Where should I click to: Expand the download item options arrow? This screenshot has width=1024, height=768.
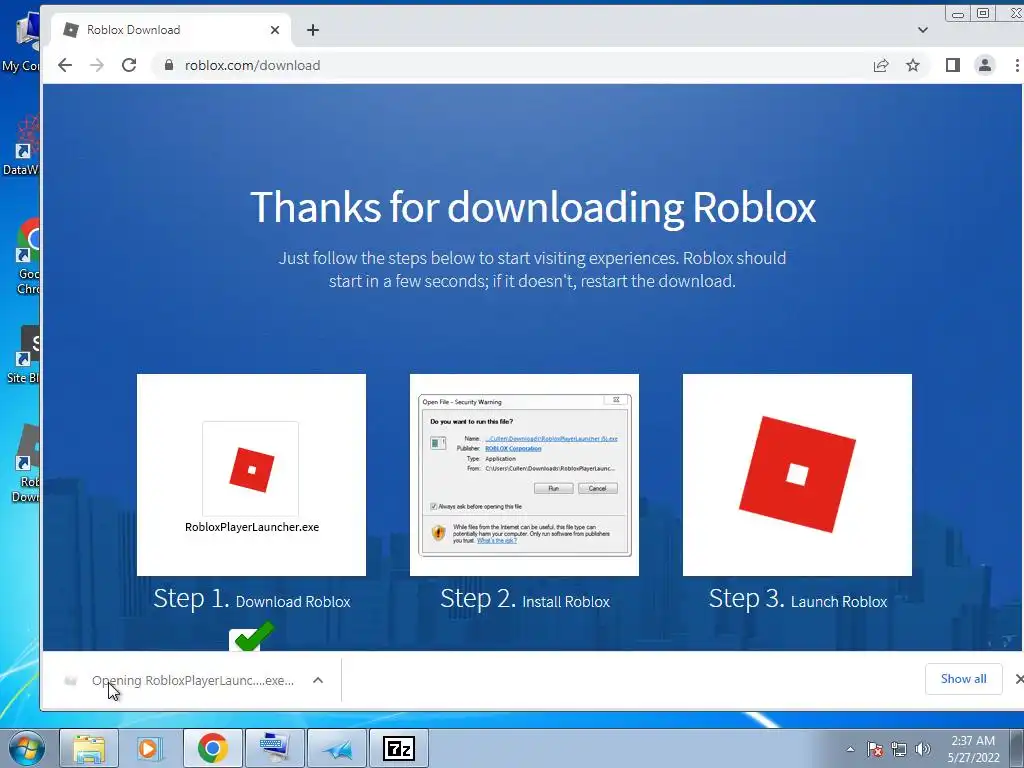point(318,680)
